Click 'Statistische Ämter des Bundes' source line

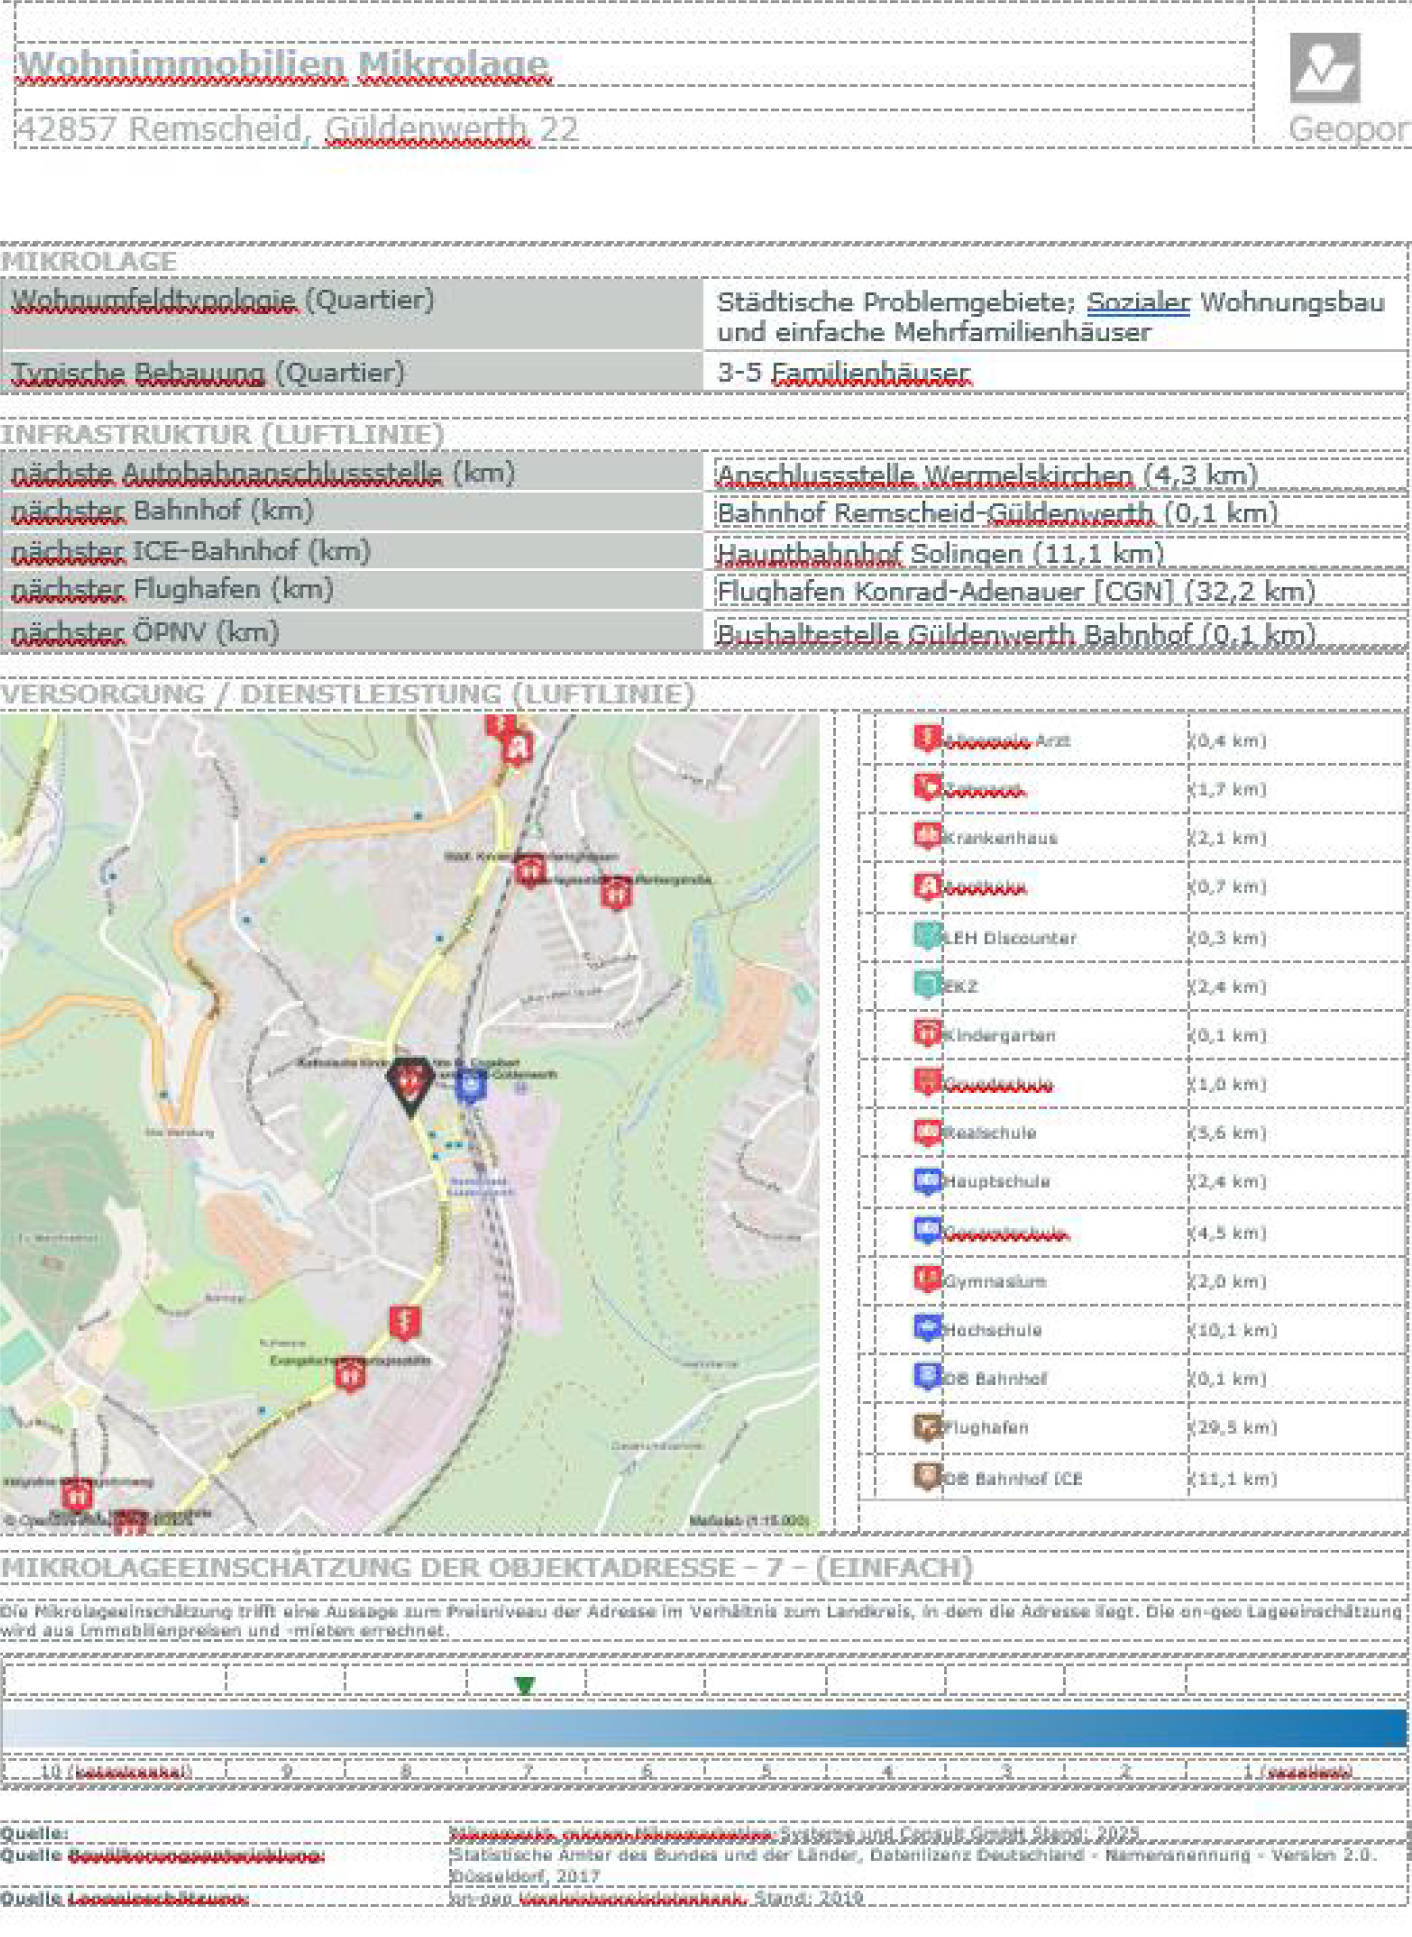click(x=913, y=1863)
